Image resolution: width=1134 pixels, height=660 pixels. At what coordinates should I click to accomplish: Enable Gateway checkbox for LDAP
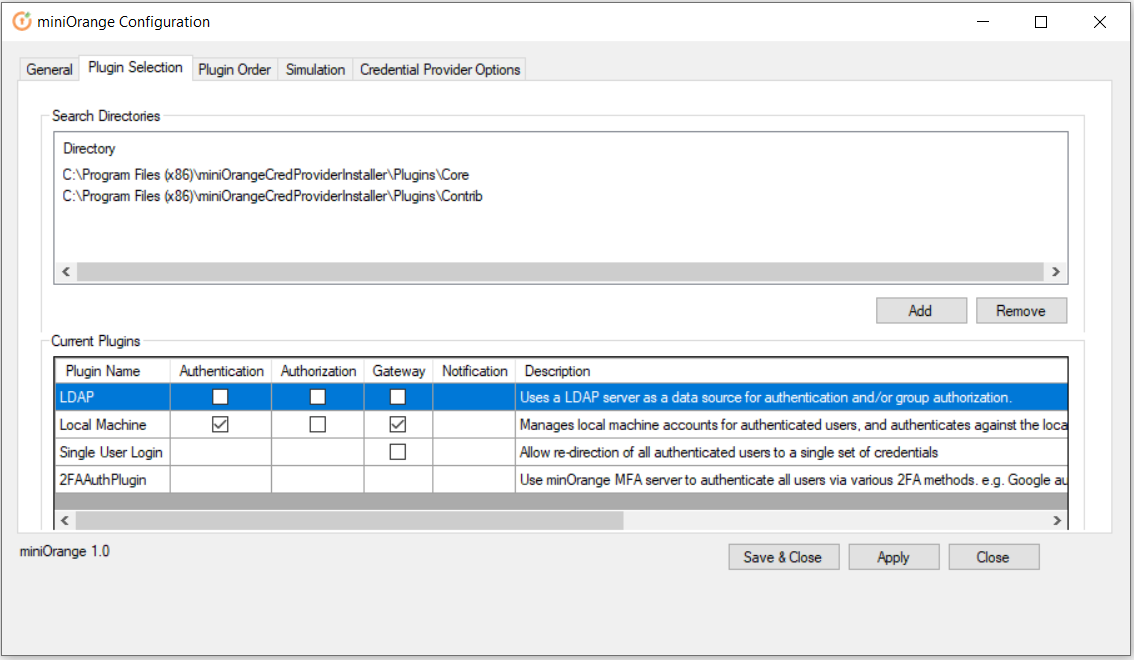coord(398,397)
